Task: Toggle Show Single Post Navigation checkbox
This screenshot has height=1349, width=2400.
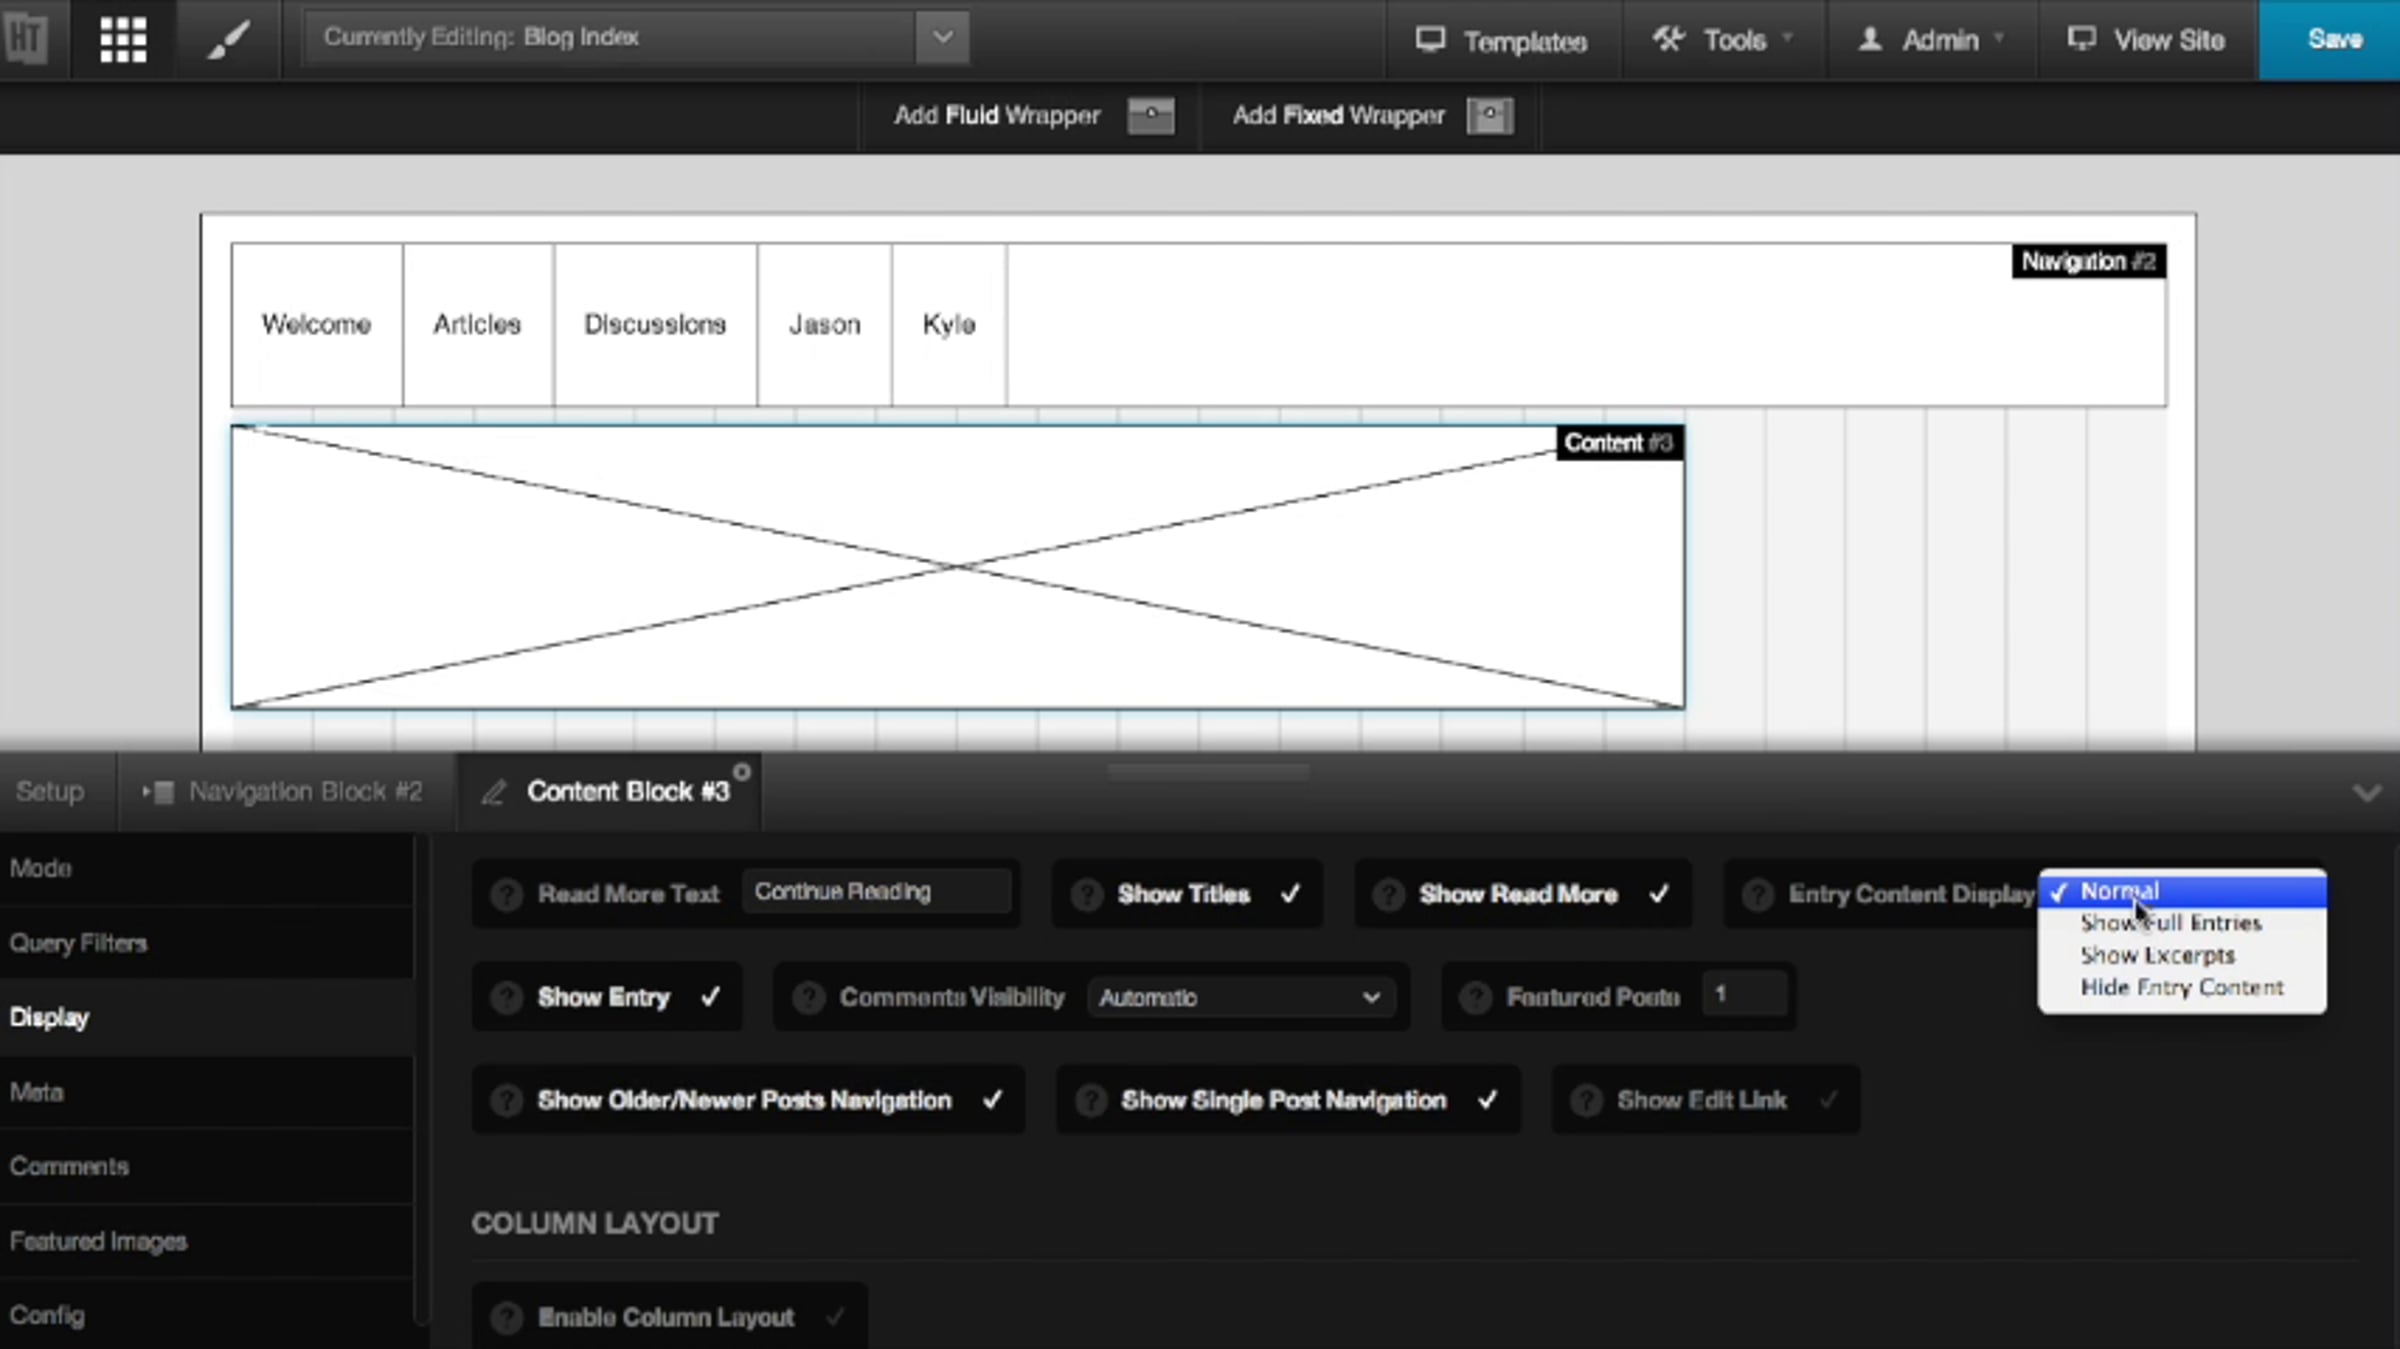Action: 1487,1100
